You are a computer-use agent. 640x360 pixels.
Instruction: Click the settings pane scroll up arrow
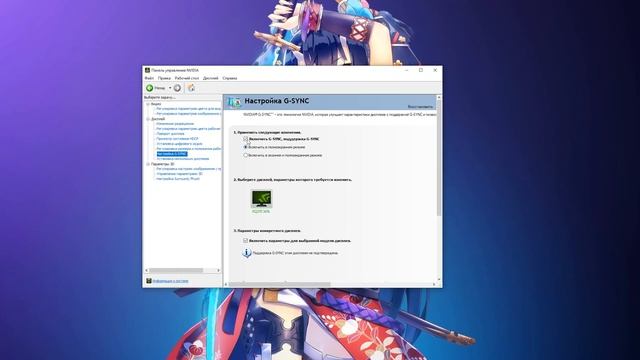(x=439, y=98)
